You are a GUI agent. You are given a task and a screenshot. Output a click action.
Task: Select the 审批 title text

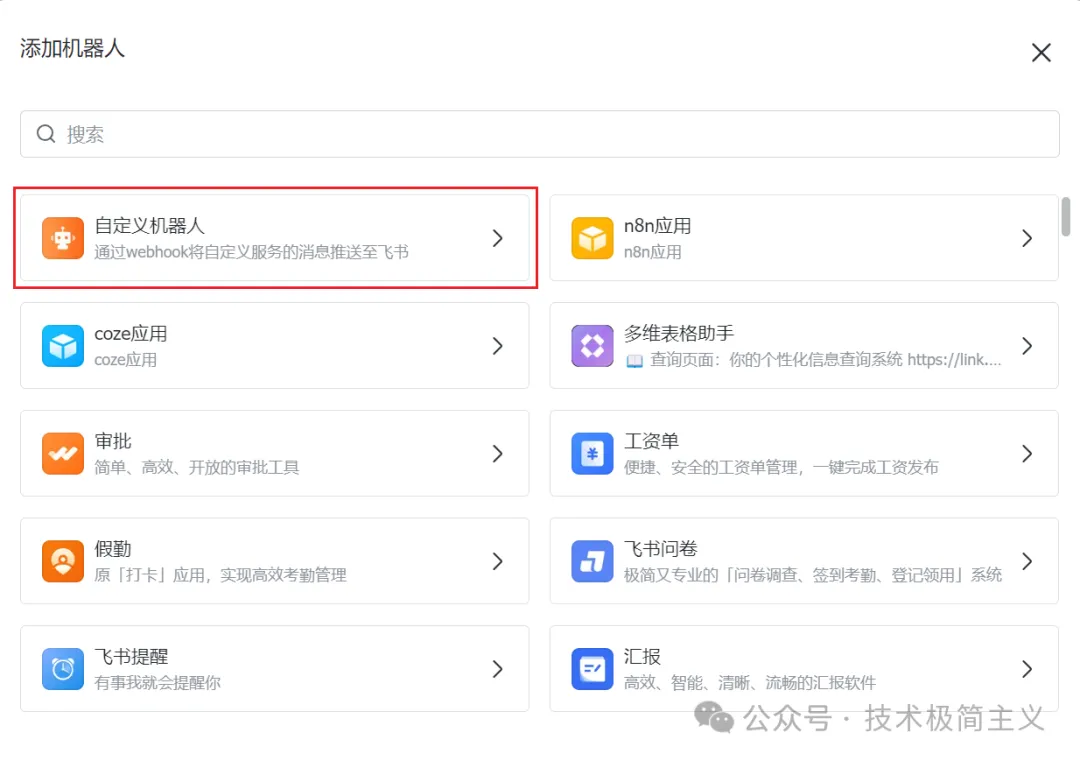113,441
